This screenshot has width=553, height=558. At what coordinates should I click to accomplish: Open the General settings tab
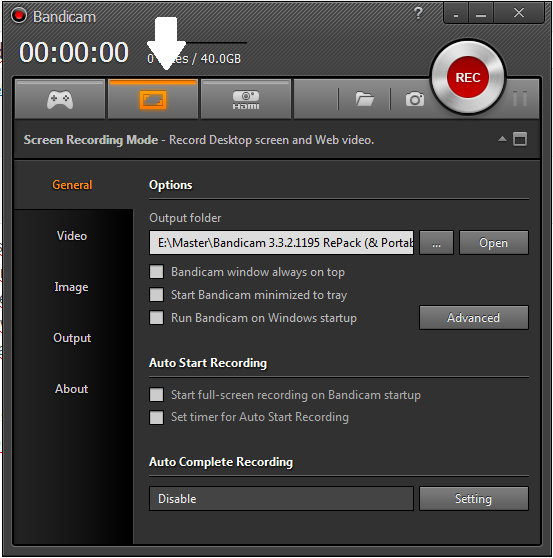[x=72, y=185]
